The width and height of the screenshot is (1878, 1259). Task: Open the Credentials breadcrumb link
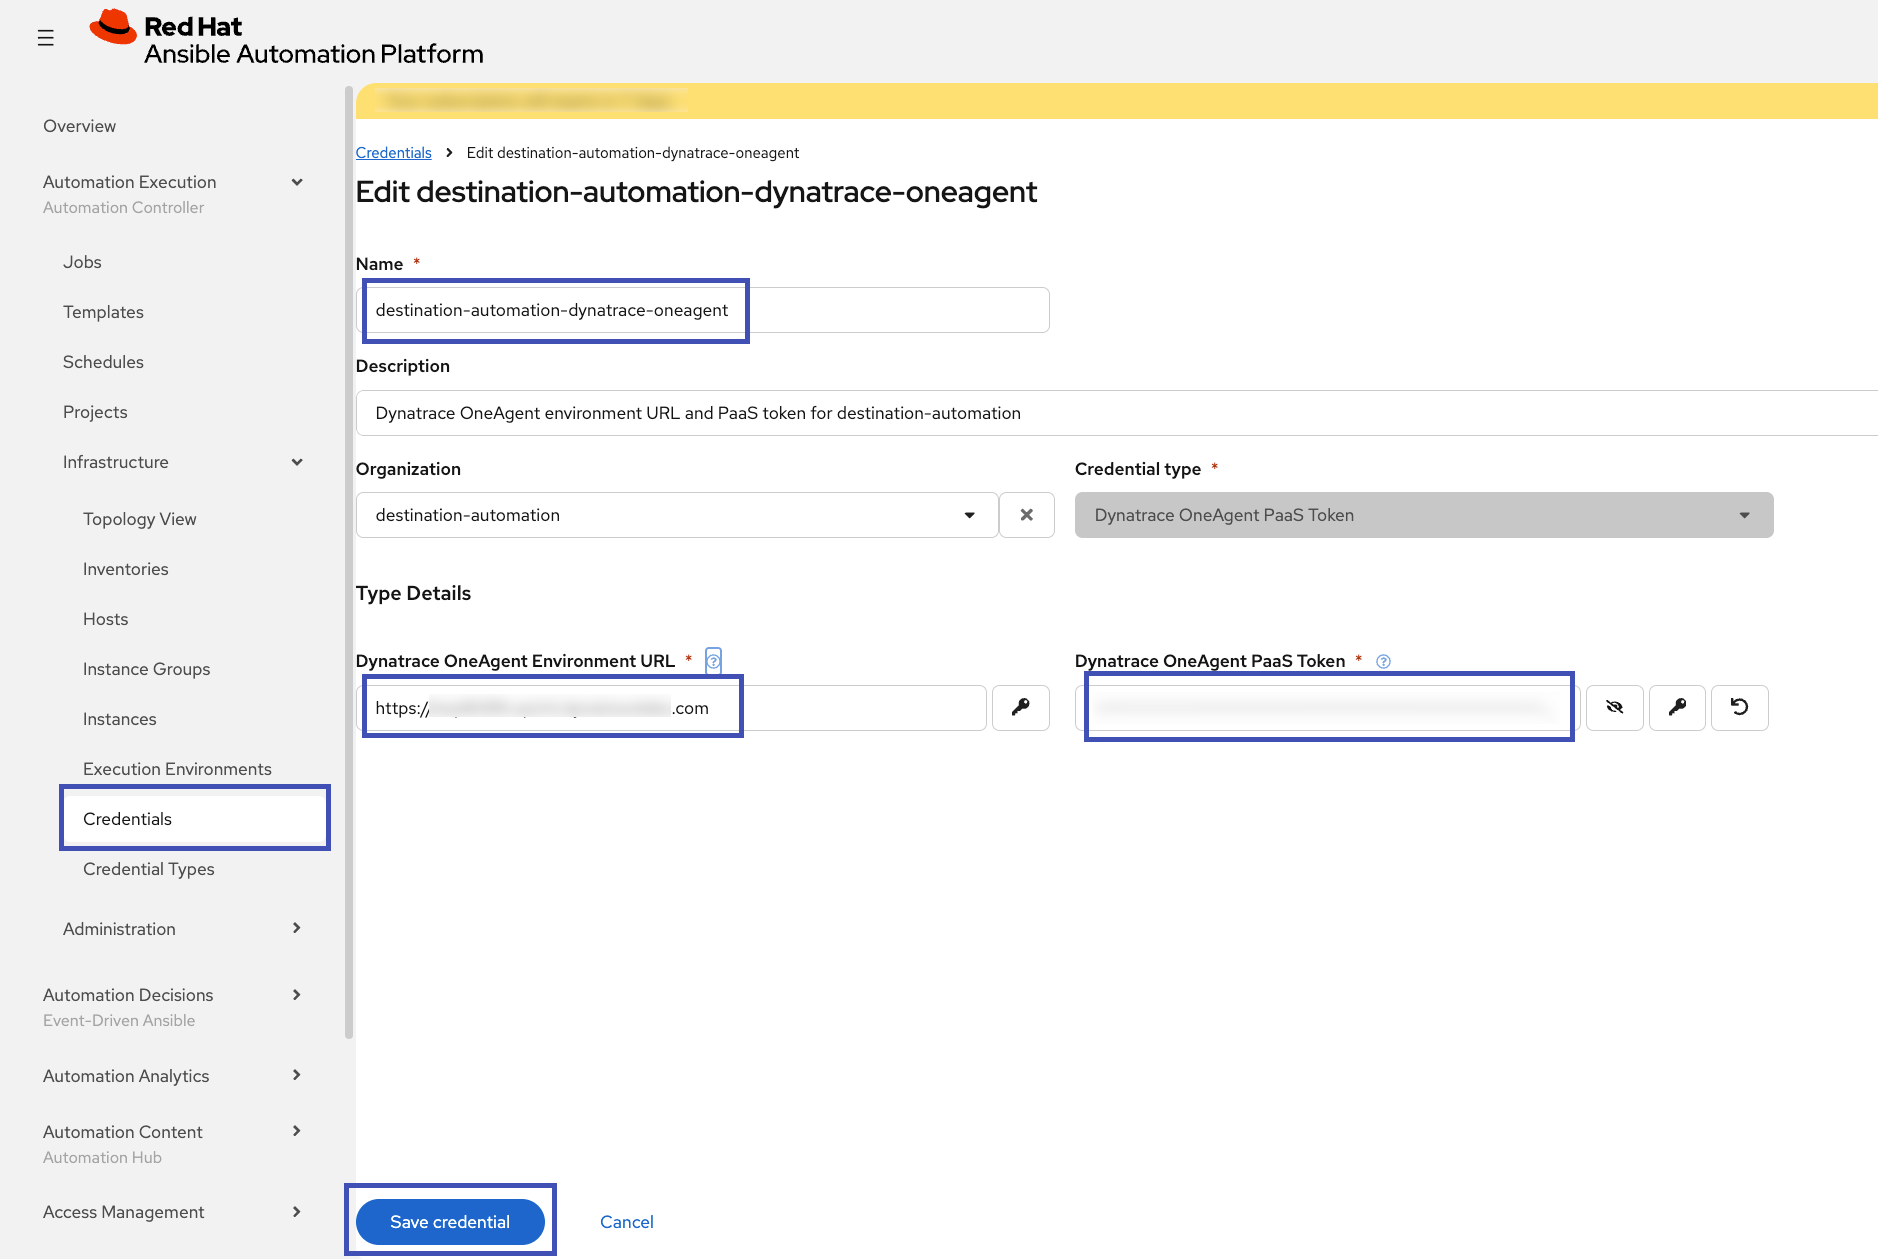click(393, 152)
